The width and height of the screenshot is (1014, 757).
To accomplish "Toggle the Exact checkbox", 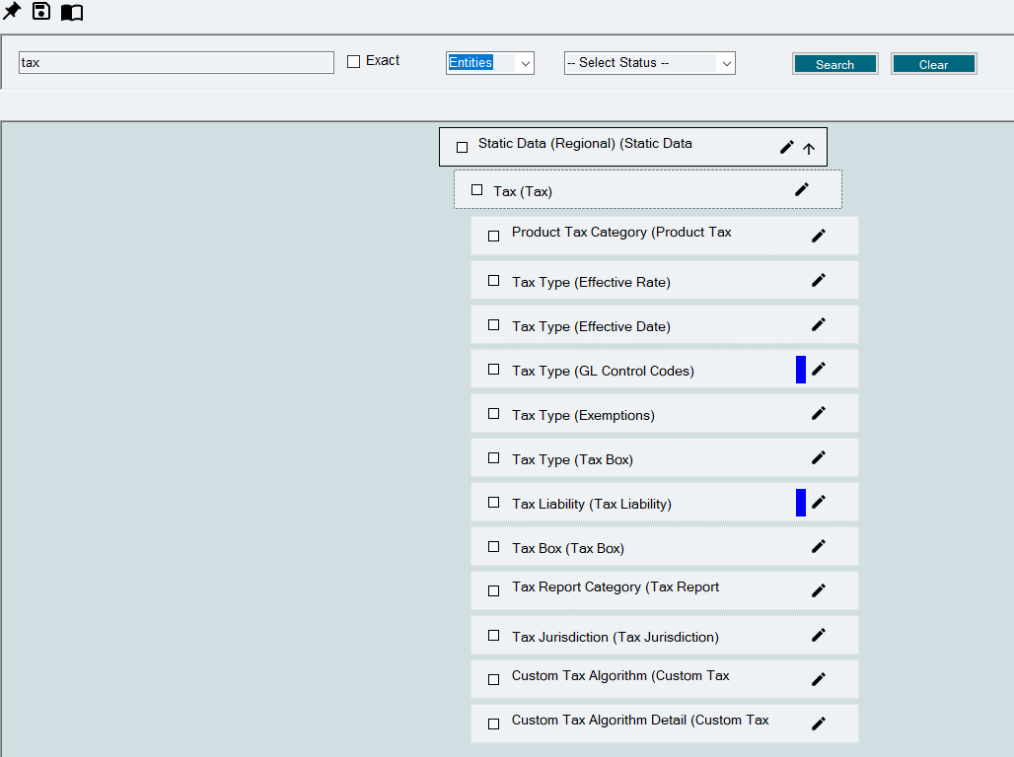I will point(353,61).
